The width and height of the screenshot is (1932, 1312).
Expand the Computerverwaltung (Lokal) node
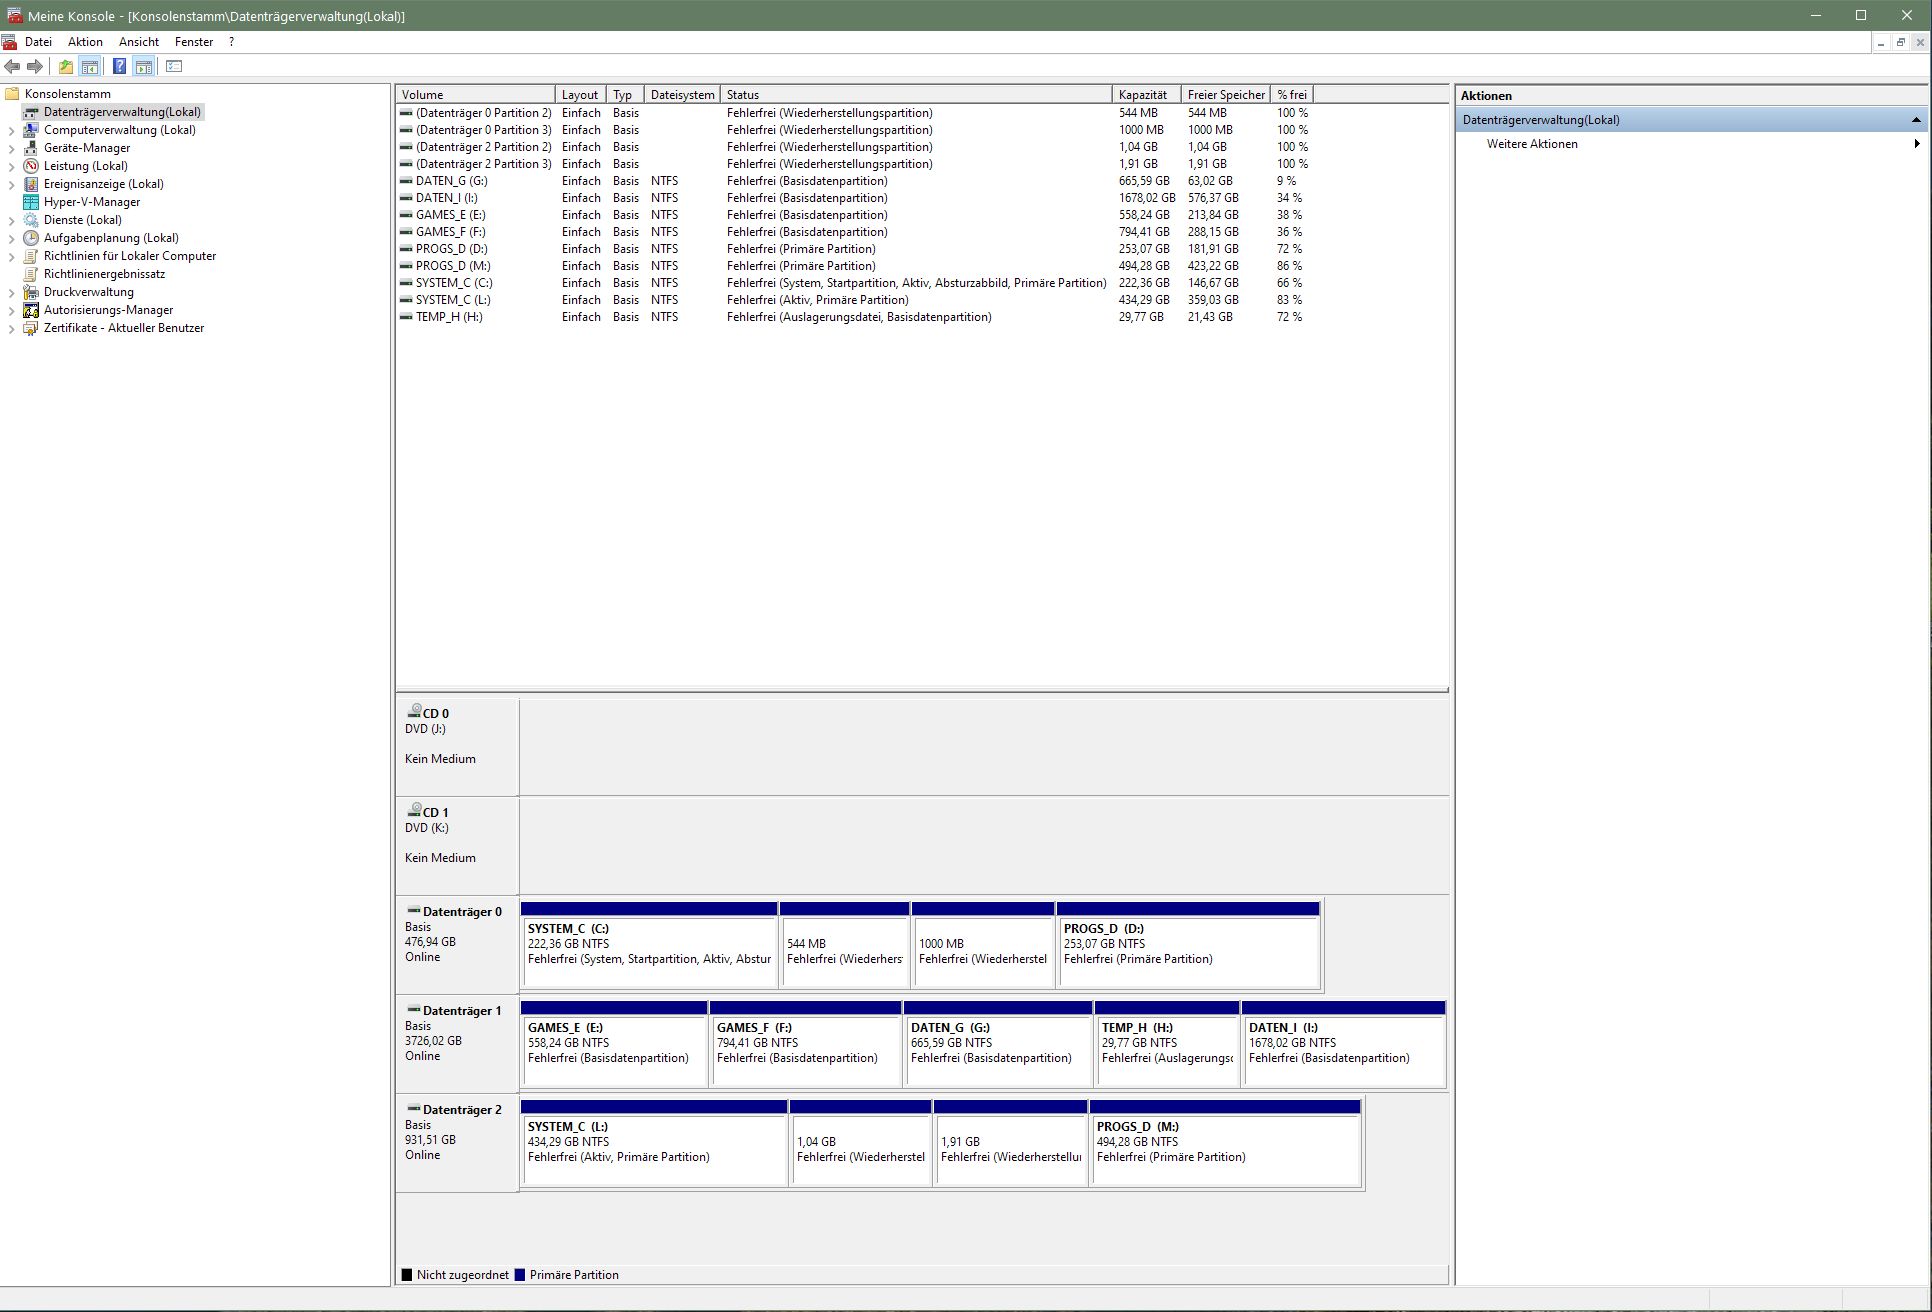(11, 131)
